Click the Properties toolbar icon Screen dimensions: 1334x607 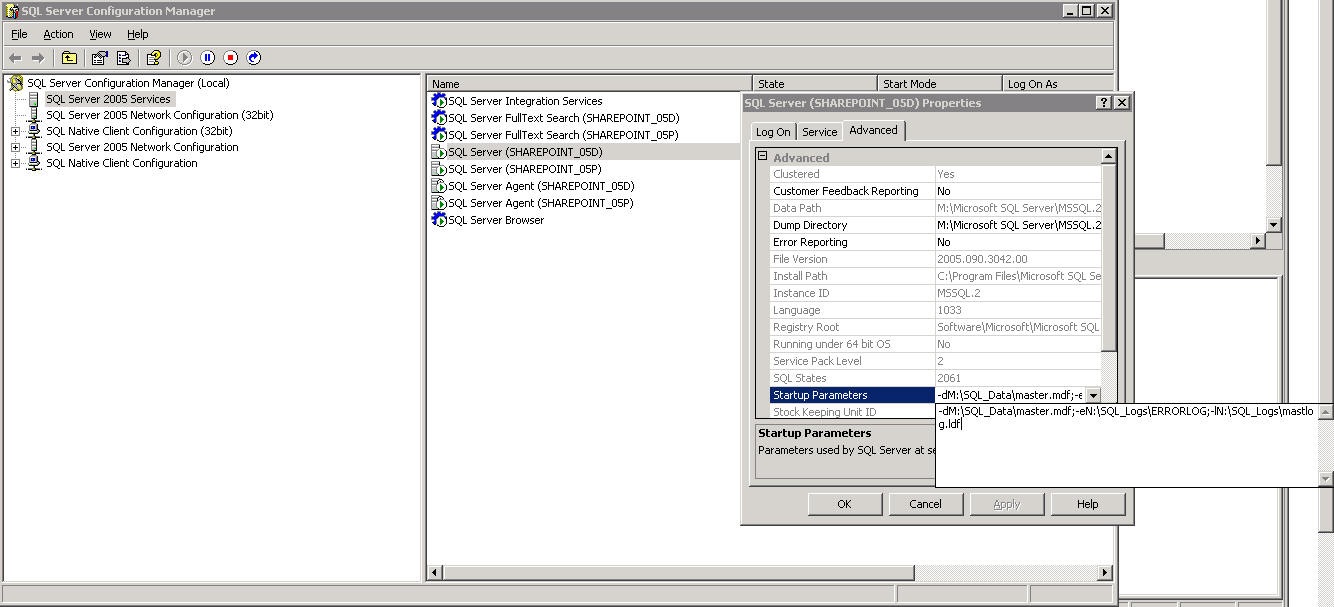[x=100, y=58]
